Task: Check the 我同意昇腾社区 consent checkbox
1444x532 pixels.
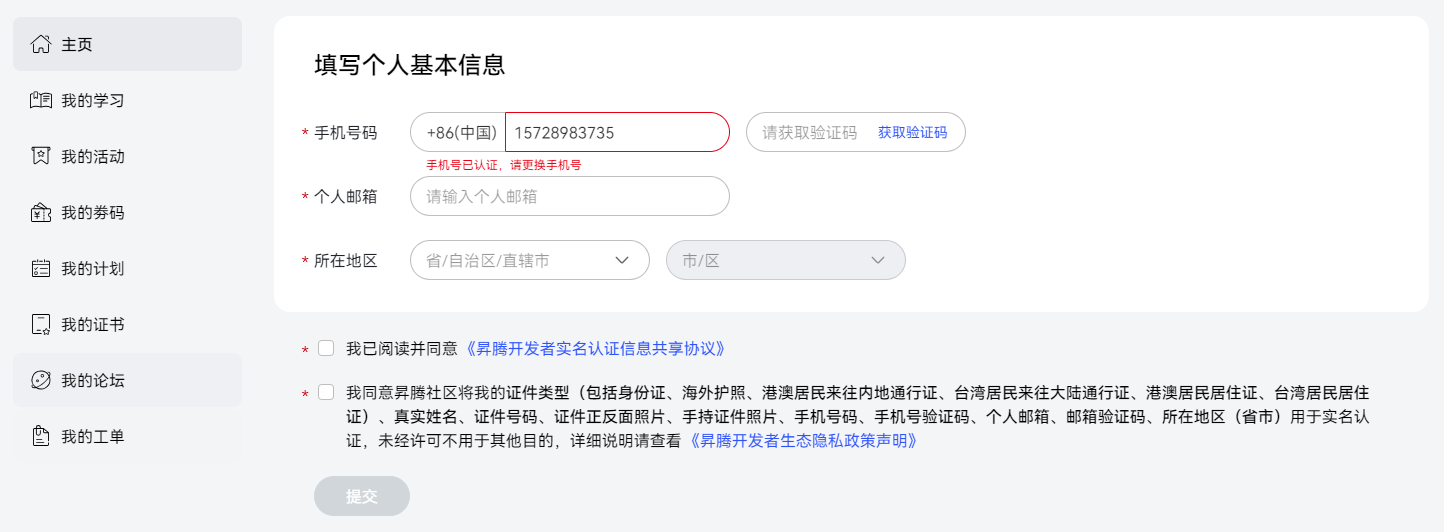Action: click(326, 392)
